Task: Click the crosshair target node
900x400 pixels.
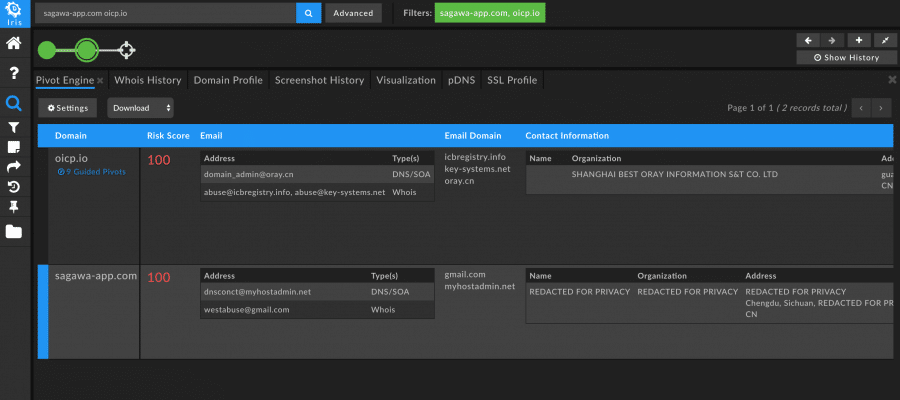Action: tap(126, 50)
